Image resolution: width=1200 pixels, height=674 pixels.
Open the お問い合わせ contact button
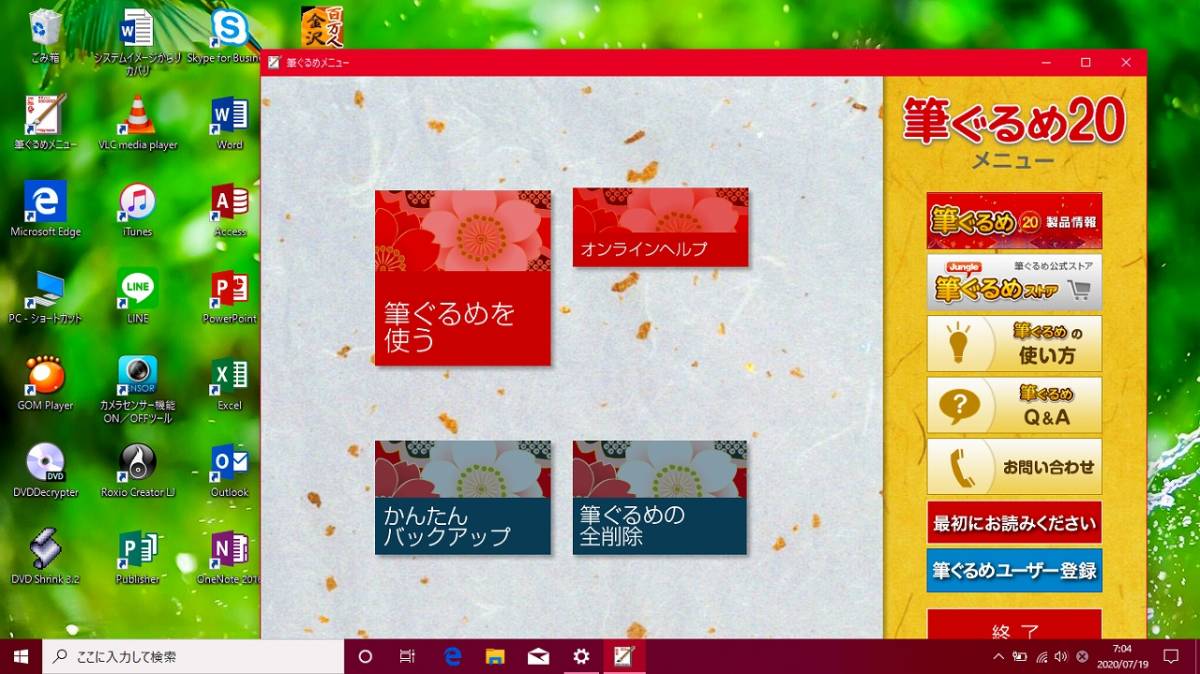(x=1014, y=466)
